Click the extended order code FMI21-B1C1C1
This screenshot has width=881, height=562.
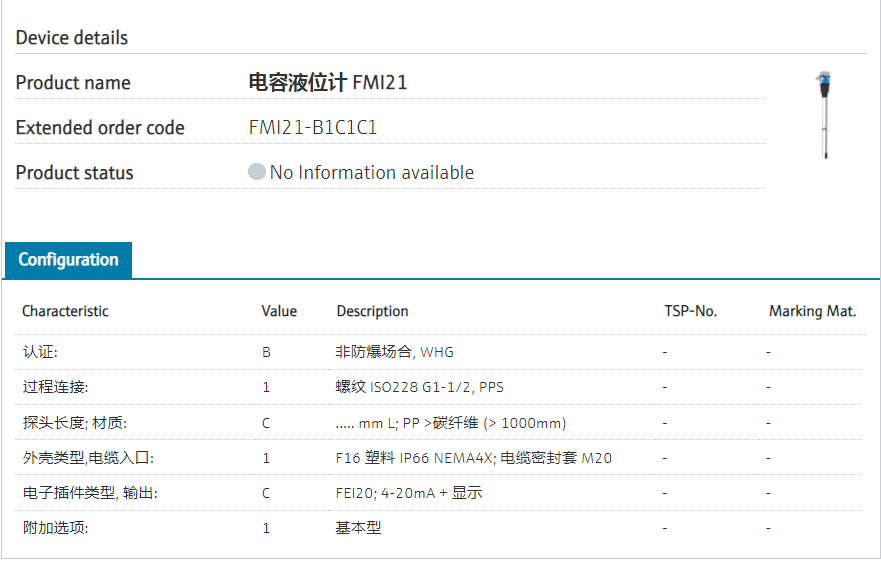tap(313, 128)
